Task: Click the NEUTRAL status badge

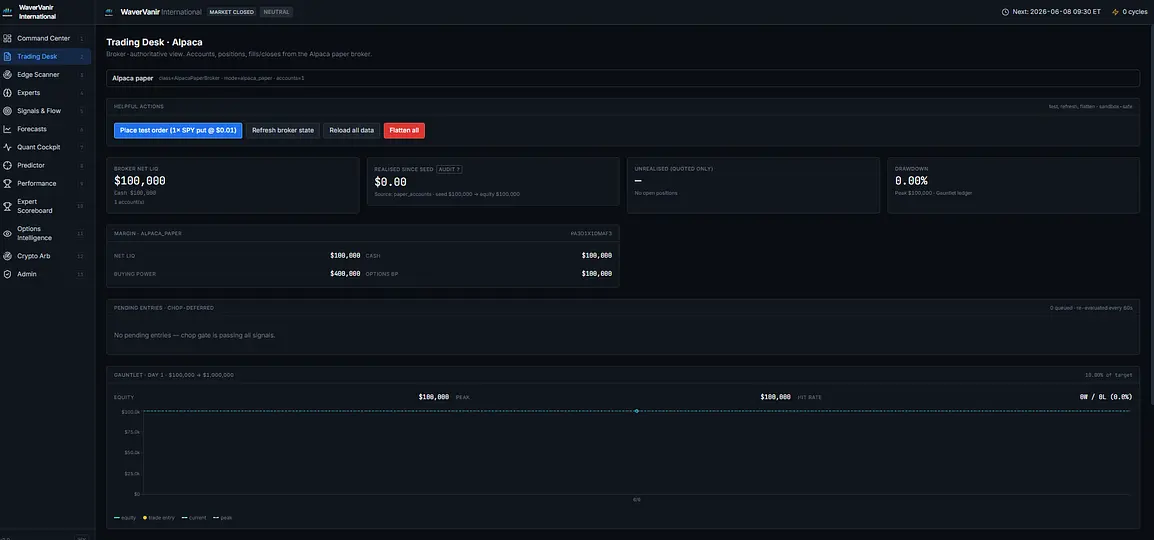Action: pyautogui.click(x=276, y=12)
